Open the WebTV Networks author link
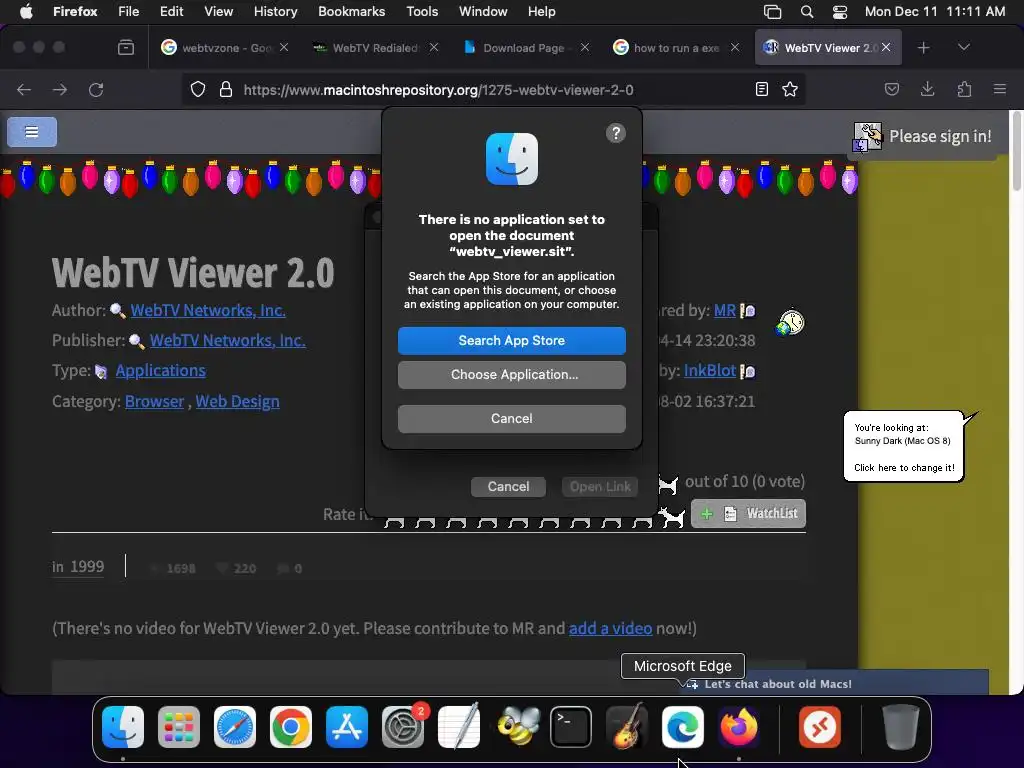The height and width of the screenshot is (768, 1024). [208, 310]
